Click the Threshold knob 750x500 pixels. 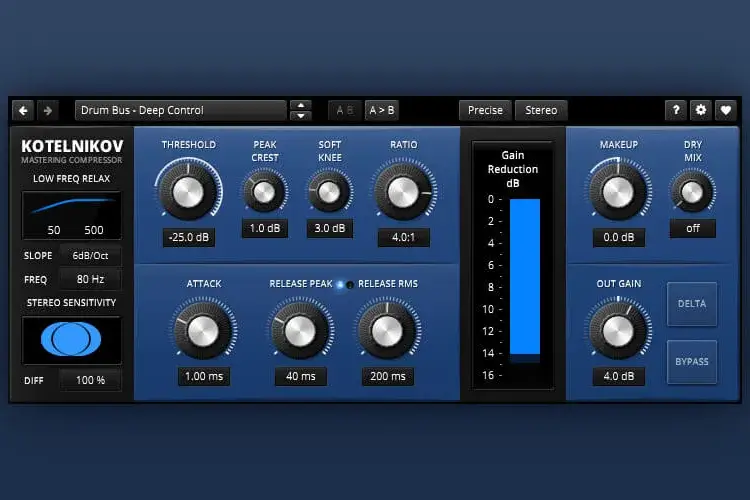pos(187,189)
